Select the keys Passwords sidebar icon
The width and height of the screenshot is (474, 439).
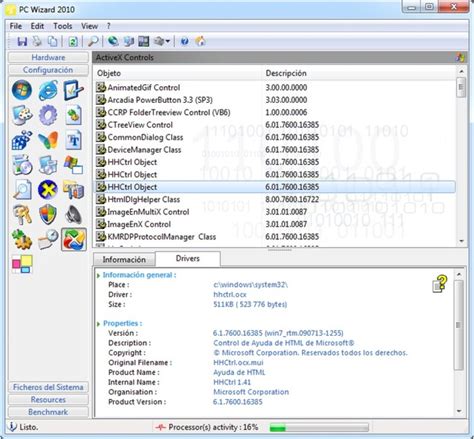coord(22,215)
